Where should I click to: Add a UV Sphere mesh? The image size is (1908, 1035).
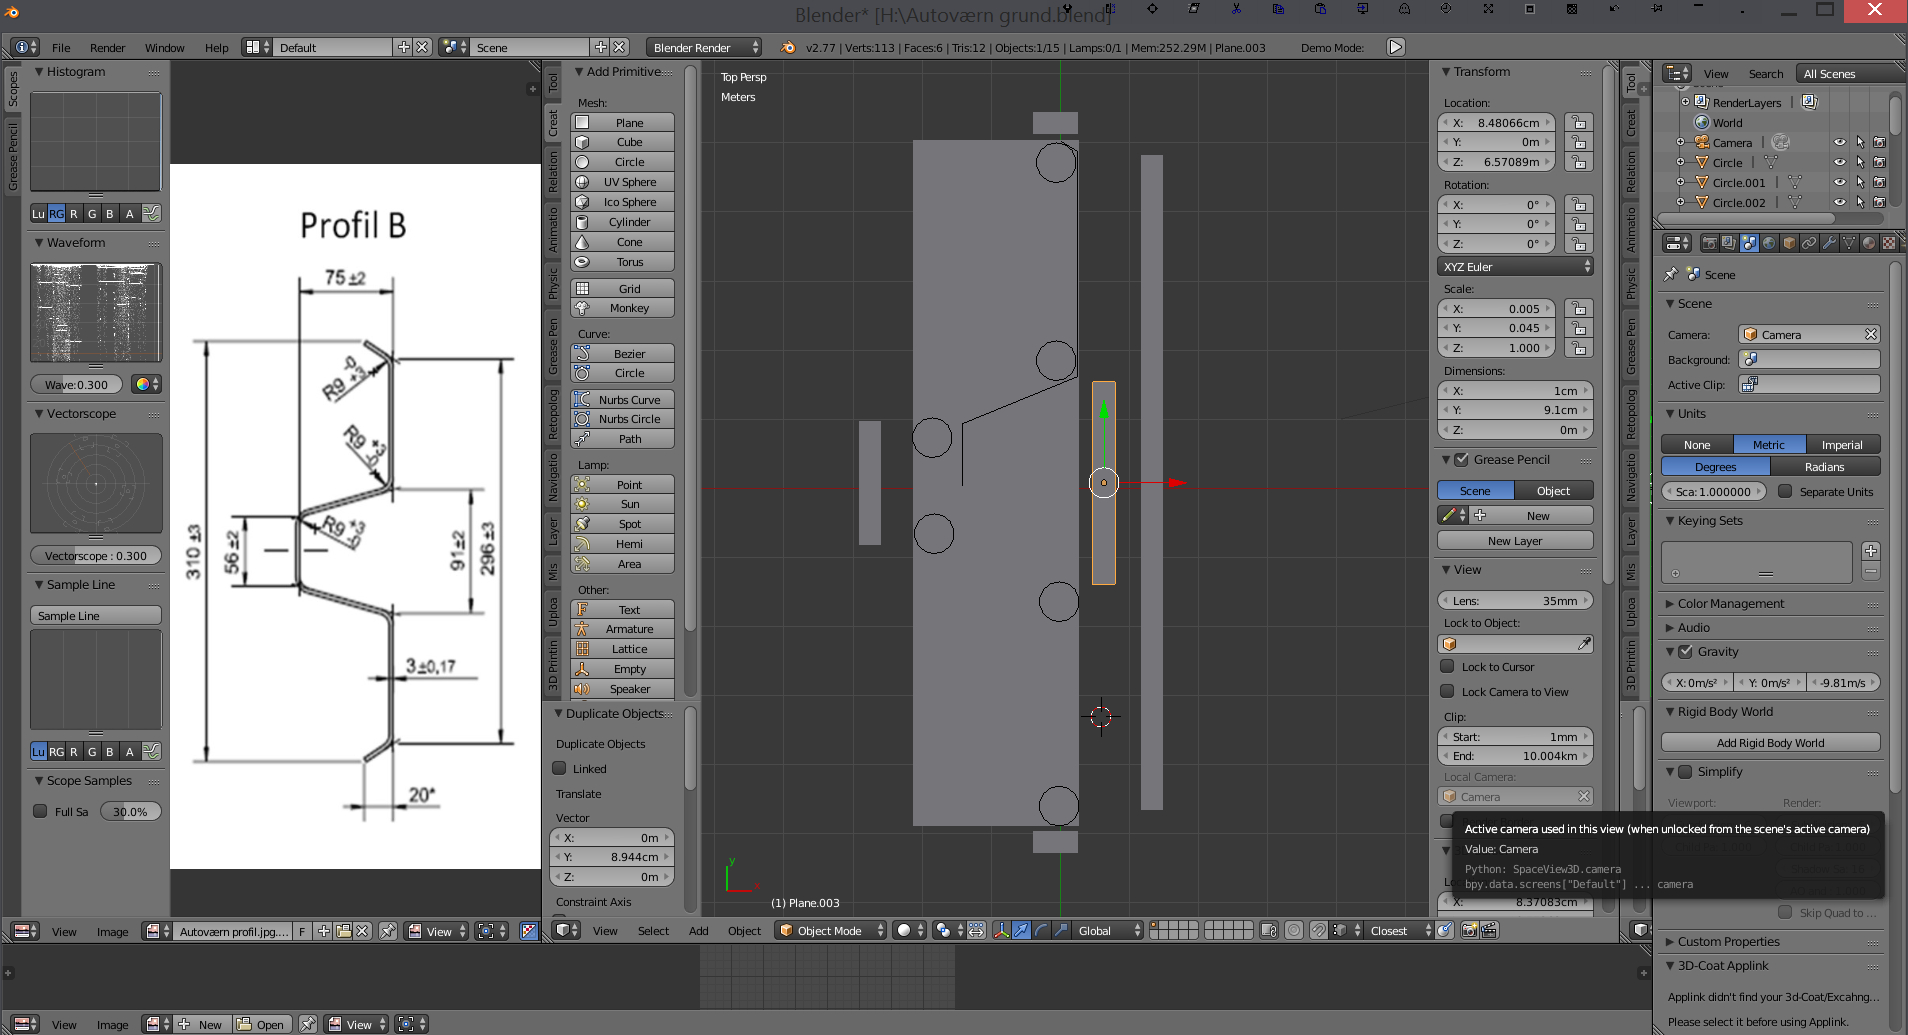pos(622,182)
